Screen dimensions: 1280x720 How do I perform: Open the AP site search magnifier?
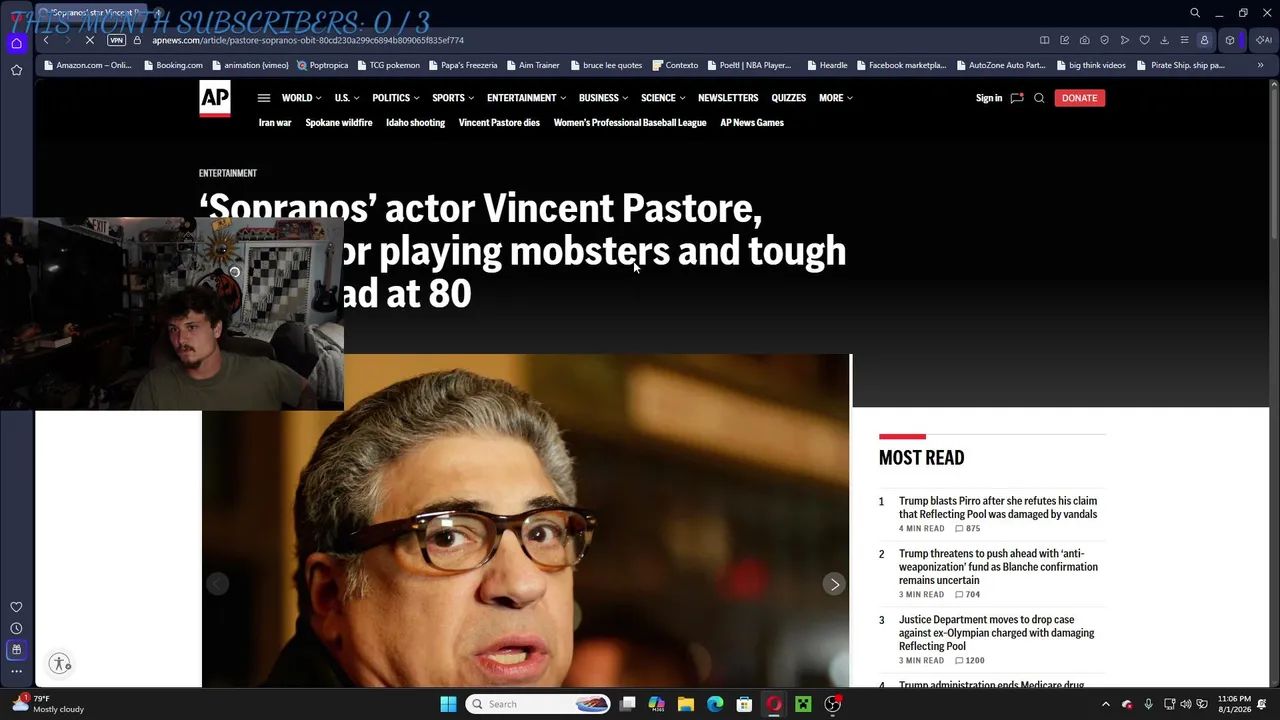(x=1039, y=98)
